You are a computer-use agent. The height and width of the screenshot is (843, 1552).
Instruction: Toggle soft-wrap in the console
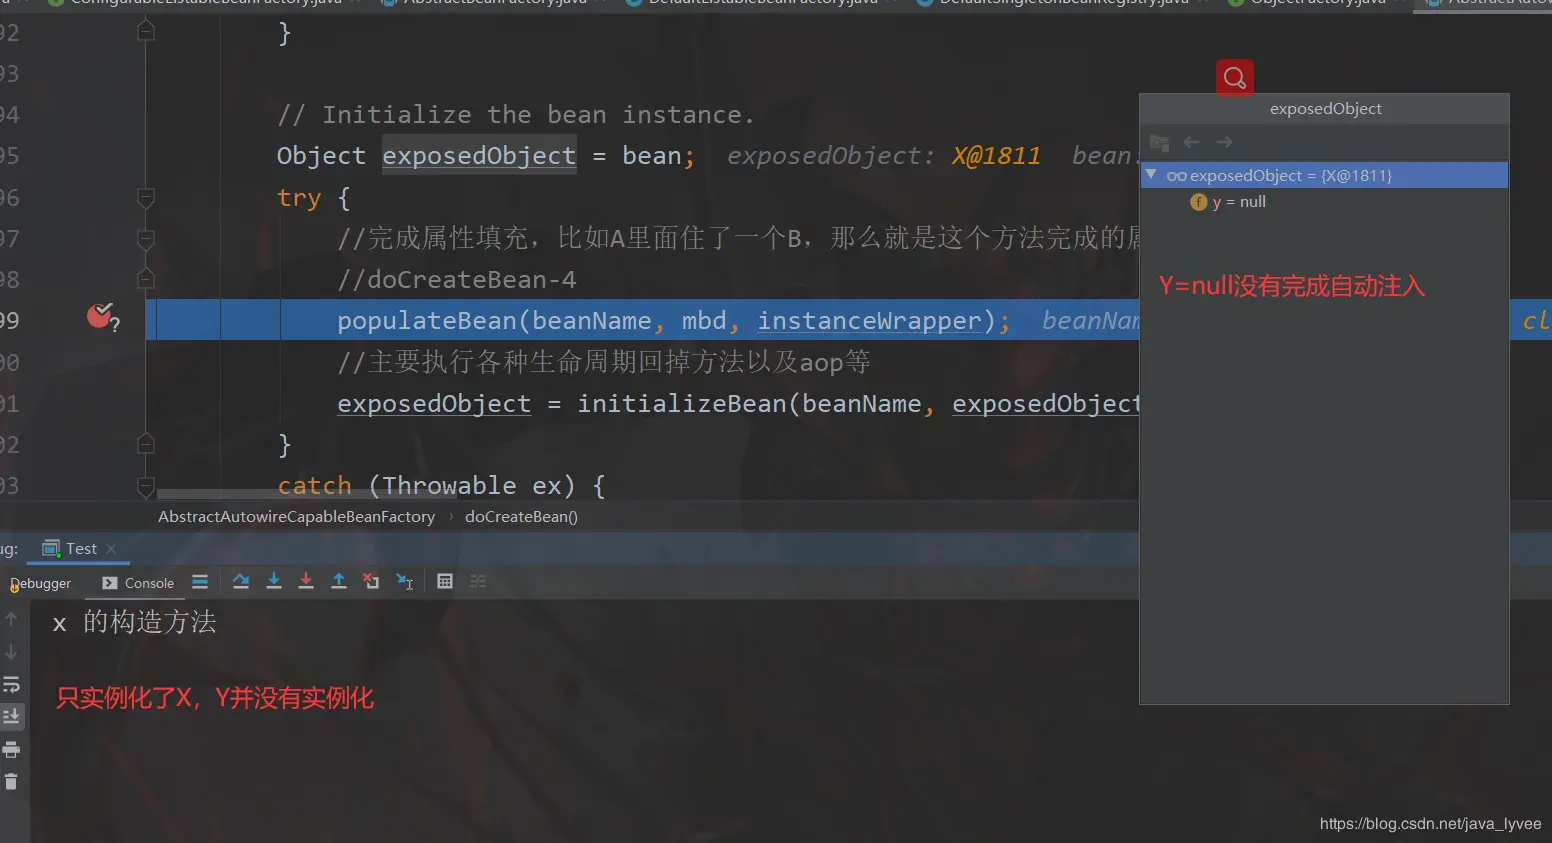pyautogui.click(x=11, y=685)
